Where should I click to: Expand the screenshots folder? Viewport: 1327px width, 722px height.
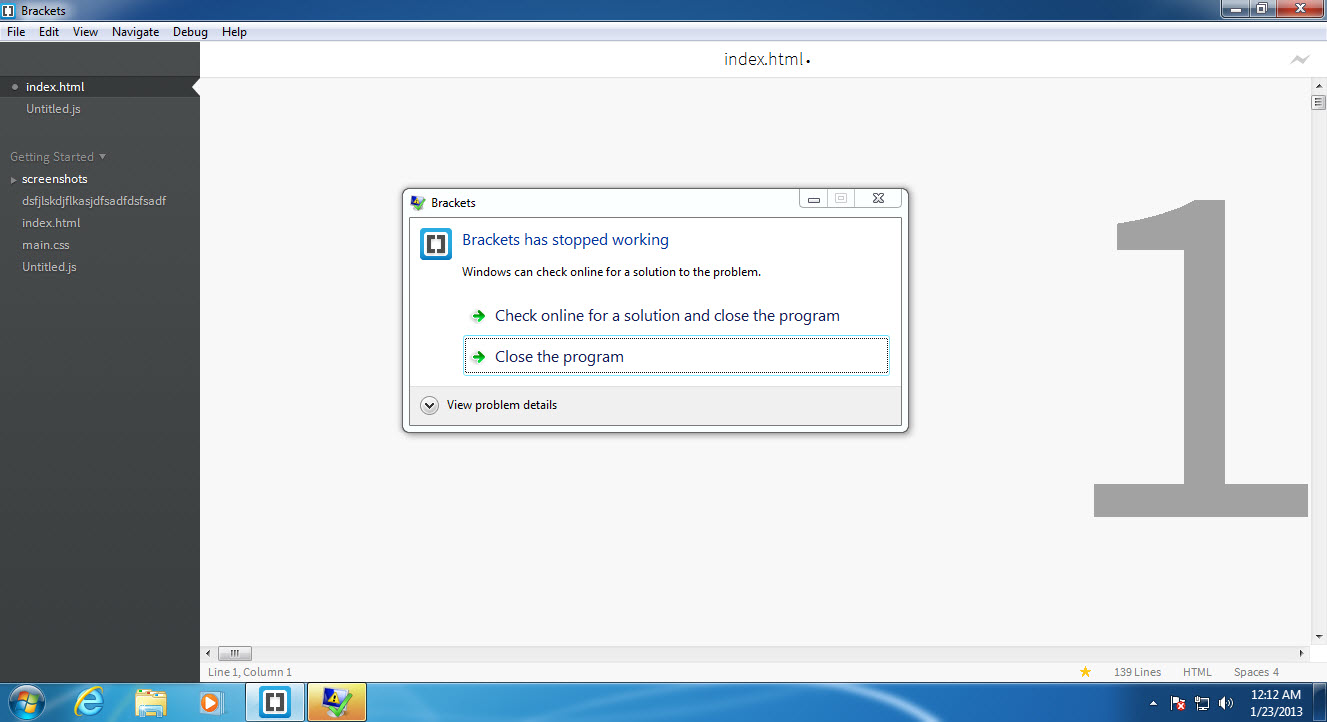(14, 180)
